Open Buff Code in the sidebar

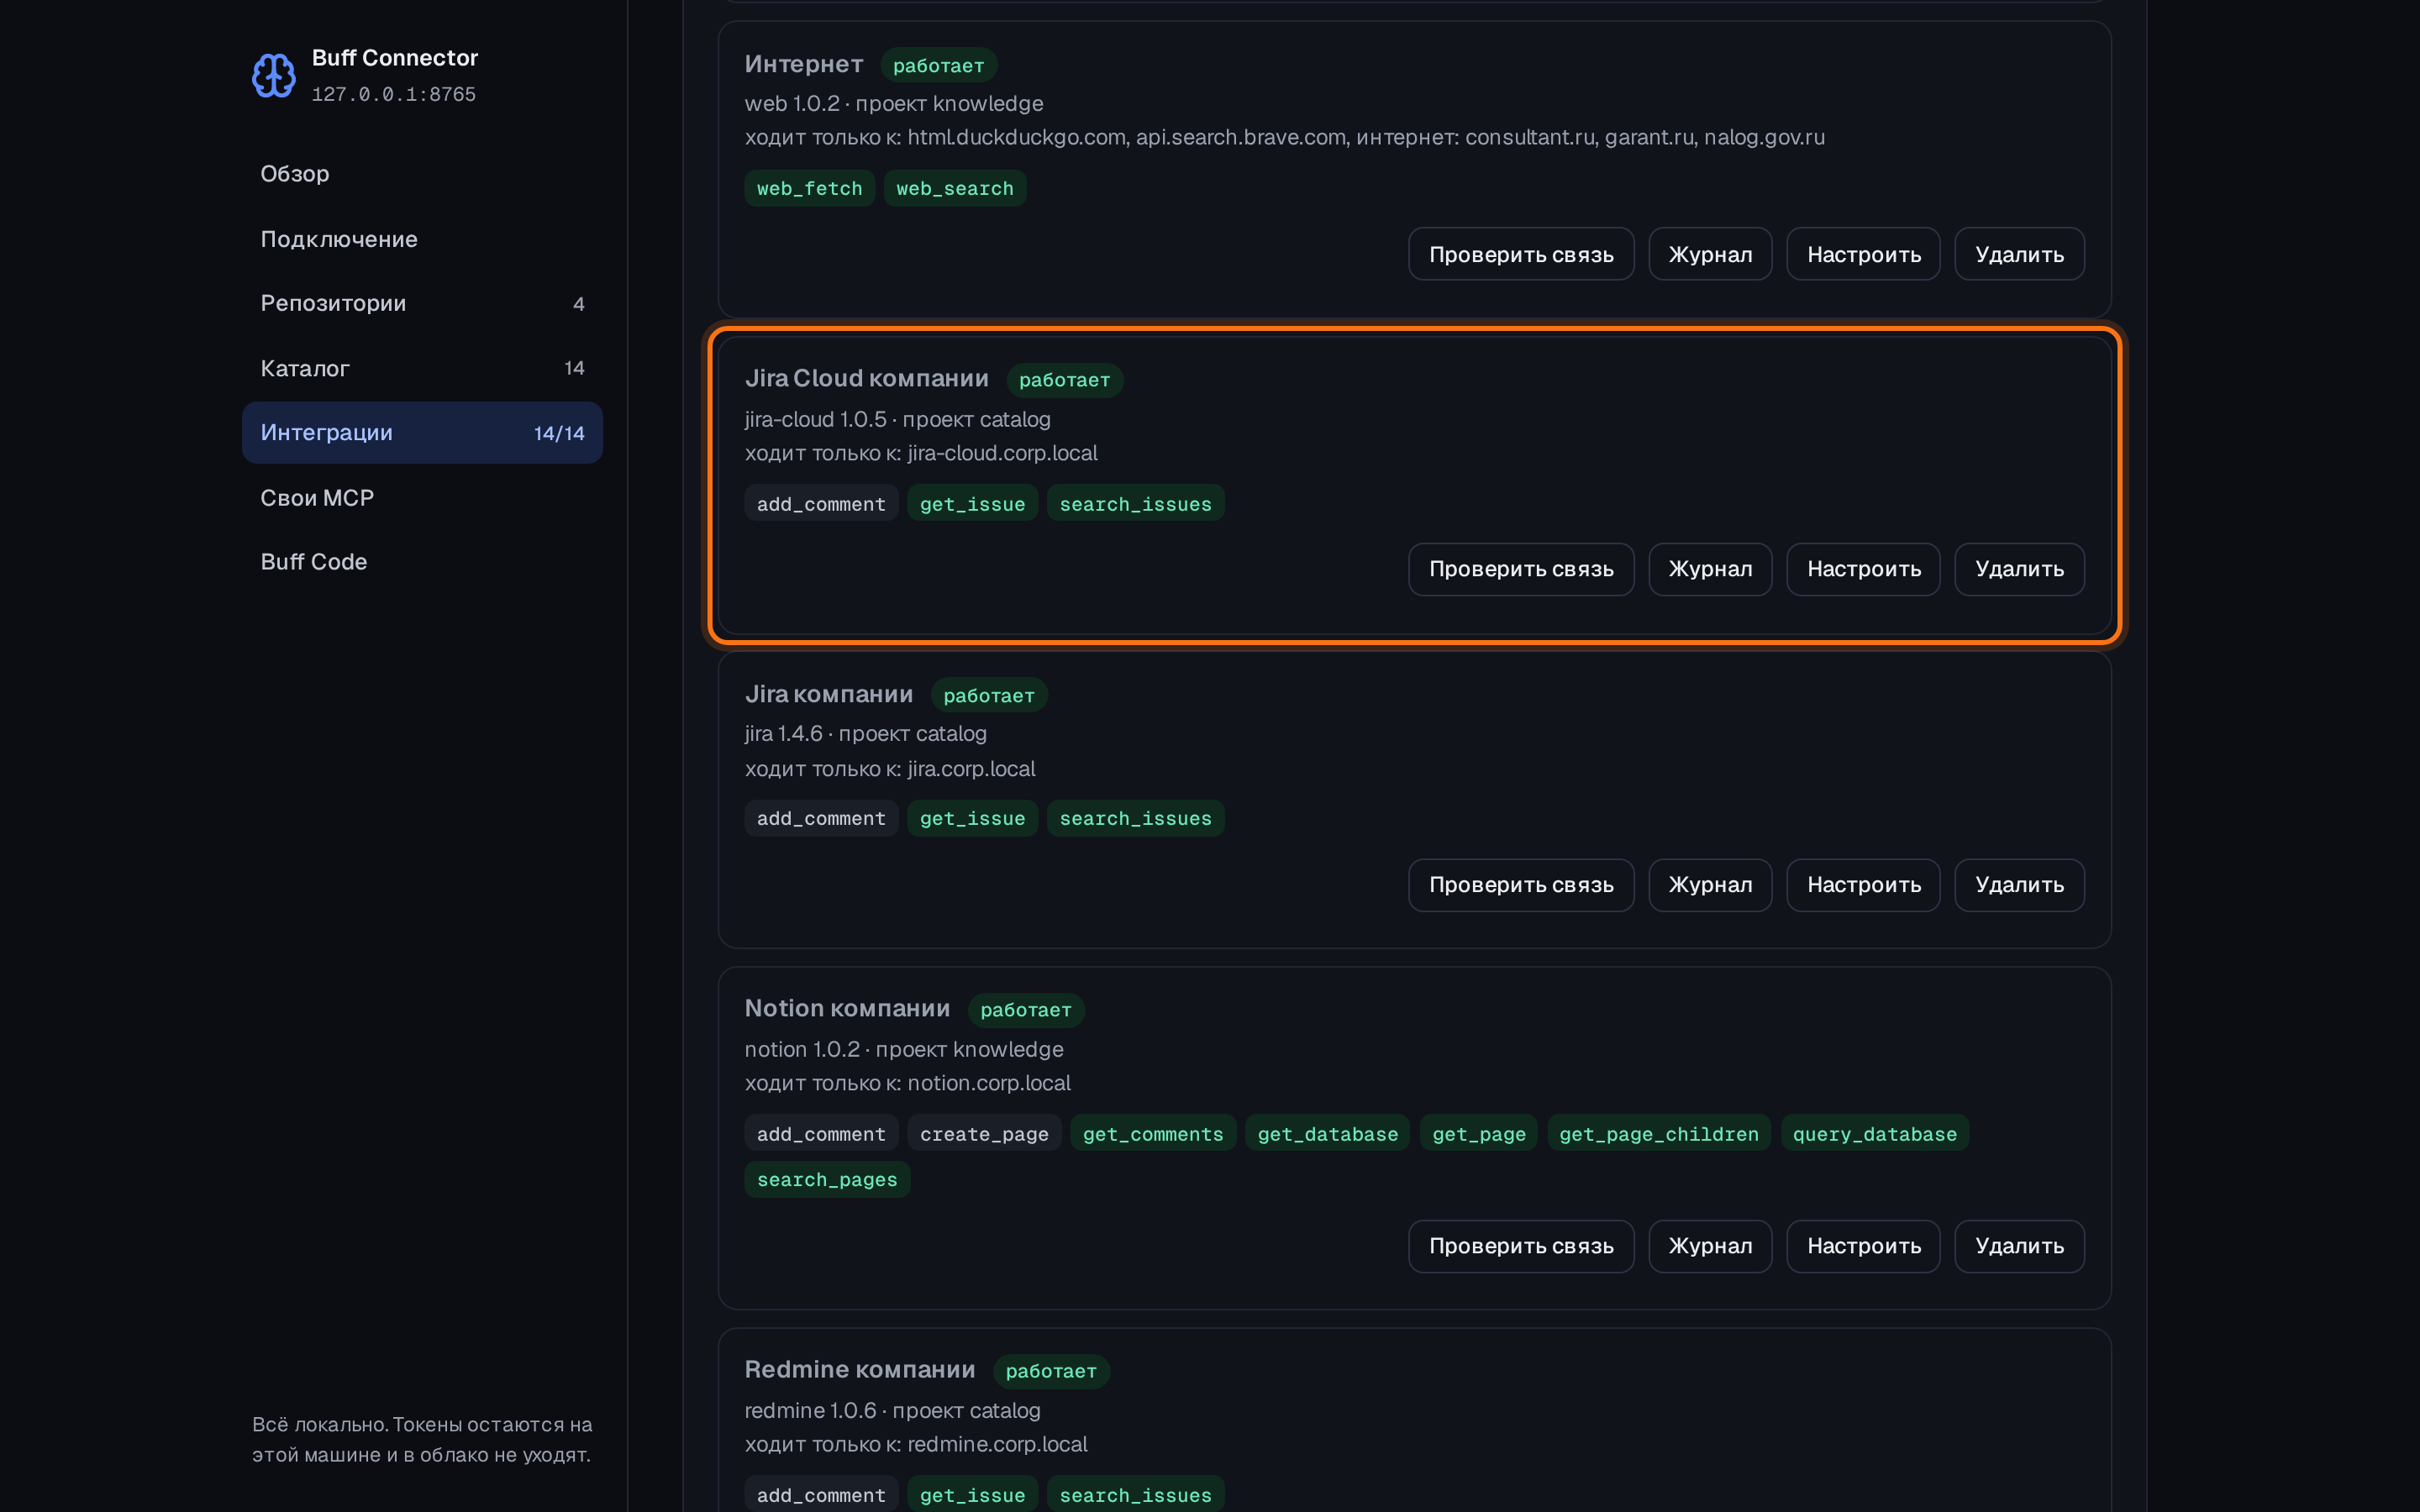pyautogui.click(x=422, y=562)
